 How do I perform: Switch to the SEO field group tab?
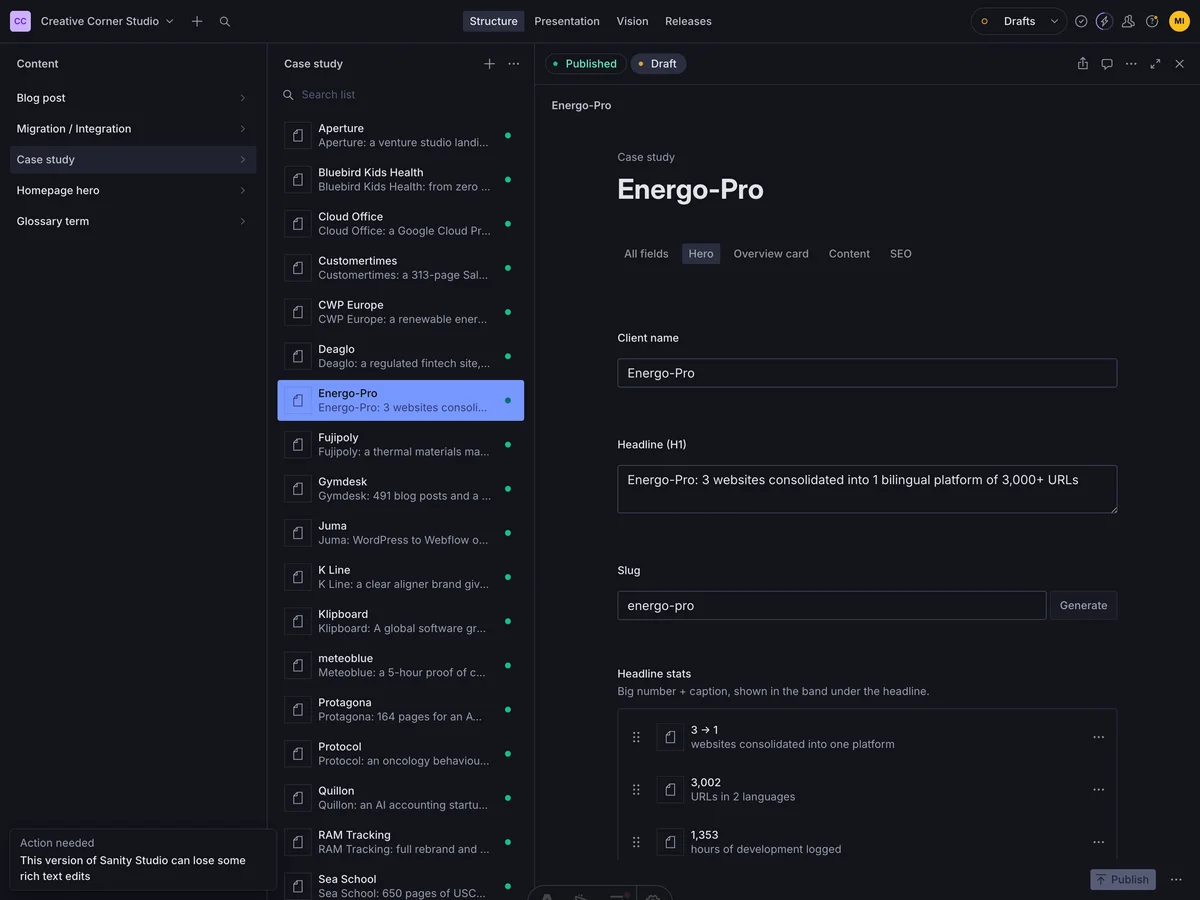point(901,254)
